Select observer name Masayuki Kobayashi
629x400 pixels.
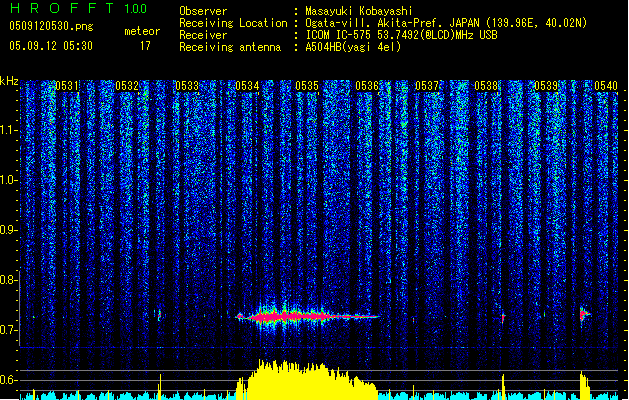(x=358, y=11)
